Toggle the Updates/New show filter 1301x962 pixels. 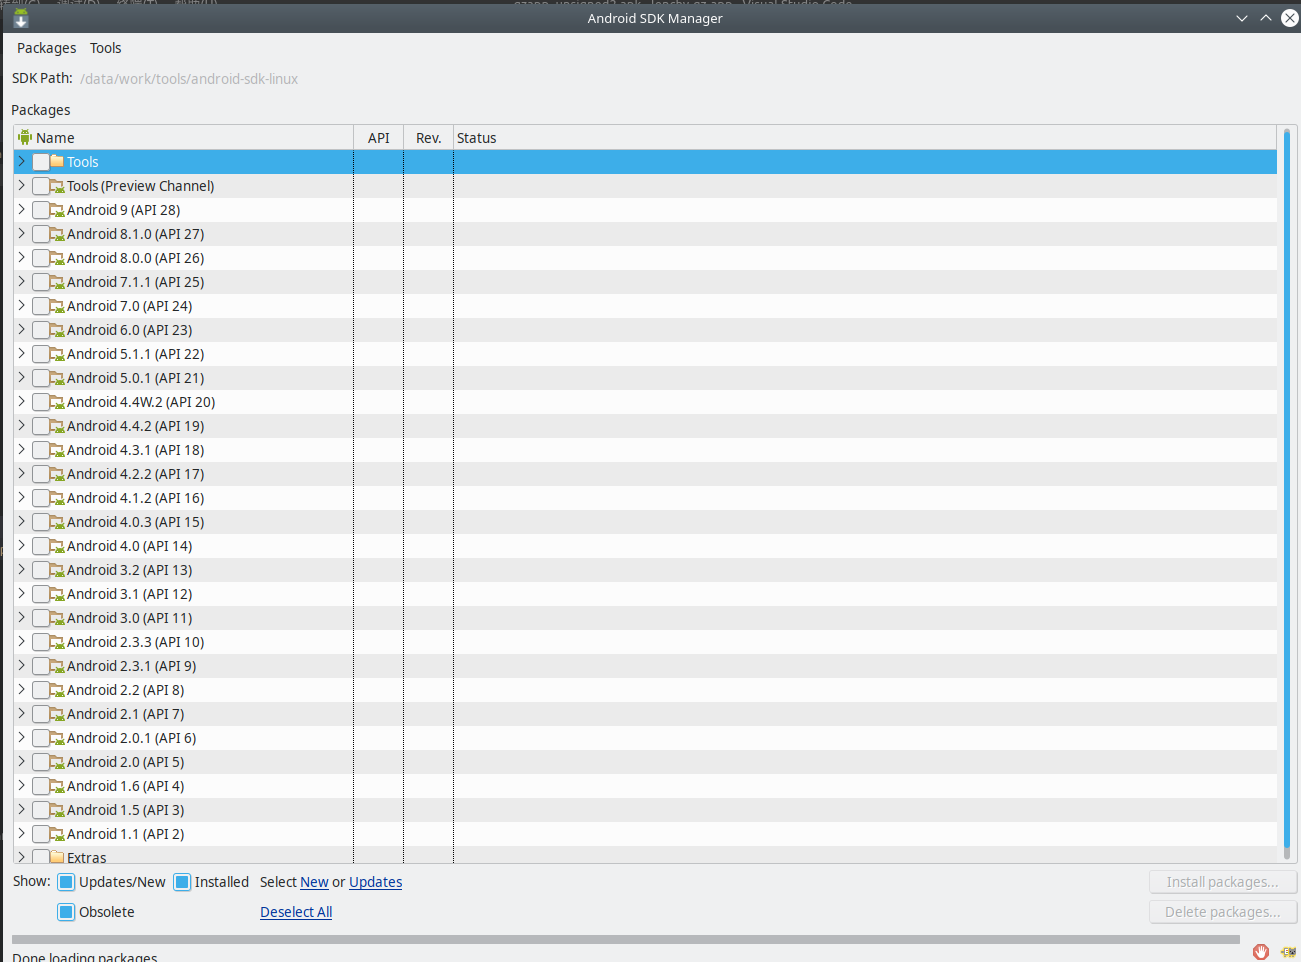pos(66,882)
